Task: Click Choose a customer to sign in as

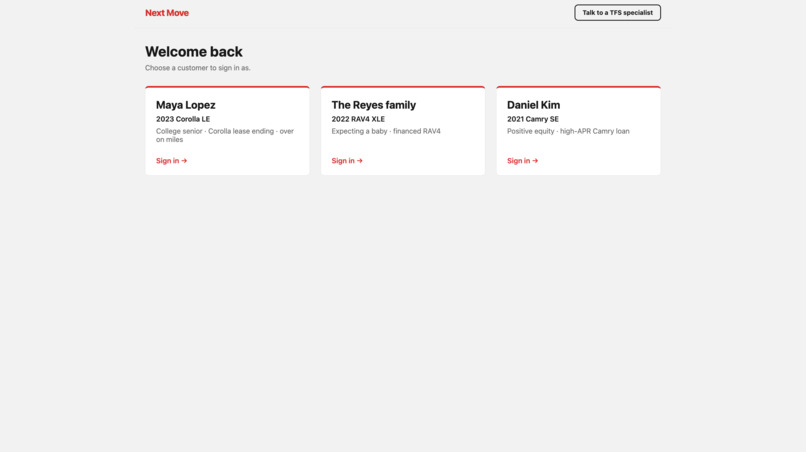Action: pyautogui.click(x=198, y=68)
